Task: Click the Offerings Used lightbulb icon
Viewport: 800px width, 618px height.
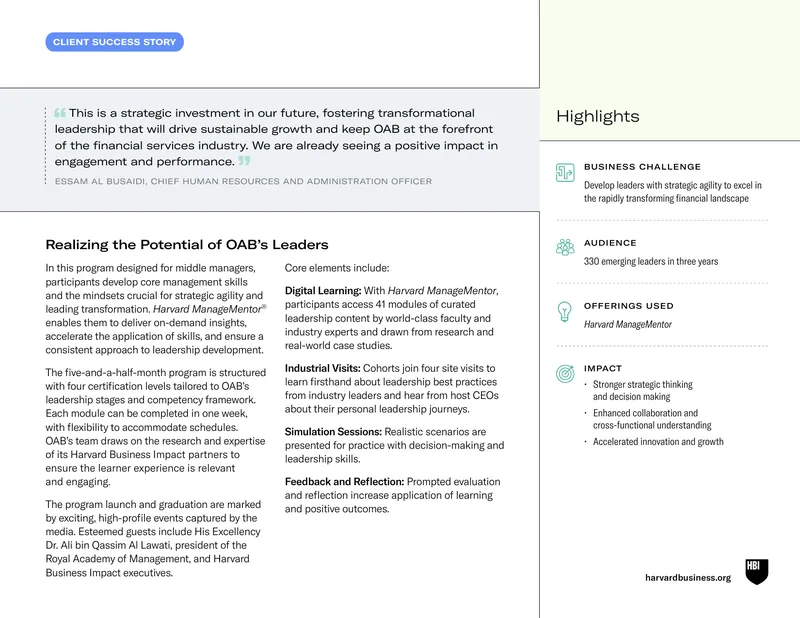Action: (x=564, y=311)
